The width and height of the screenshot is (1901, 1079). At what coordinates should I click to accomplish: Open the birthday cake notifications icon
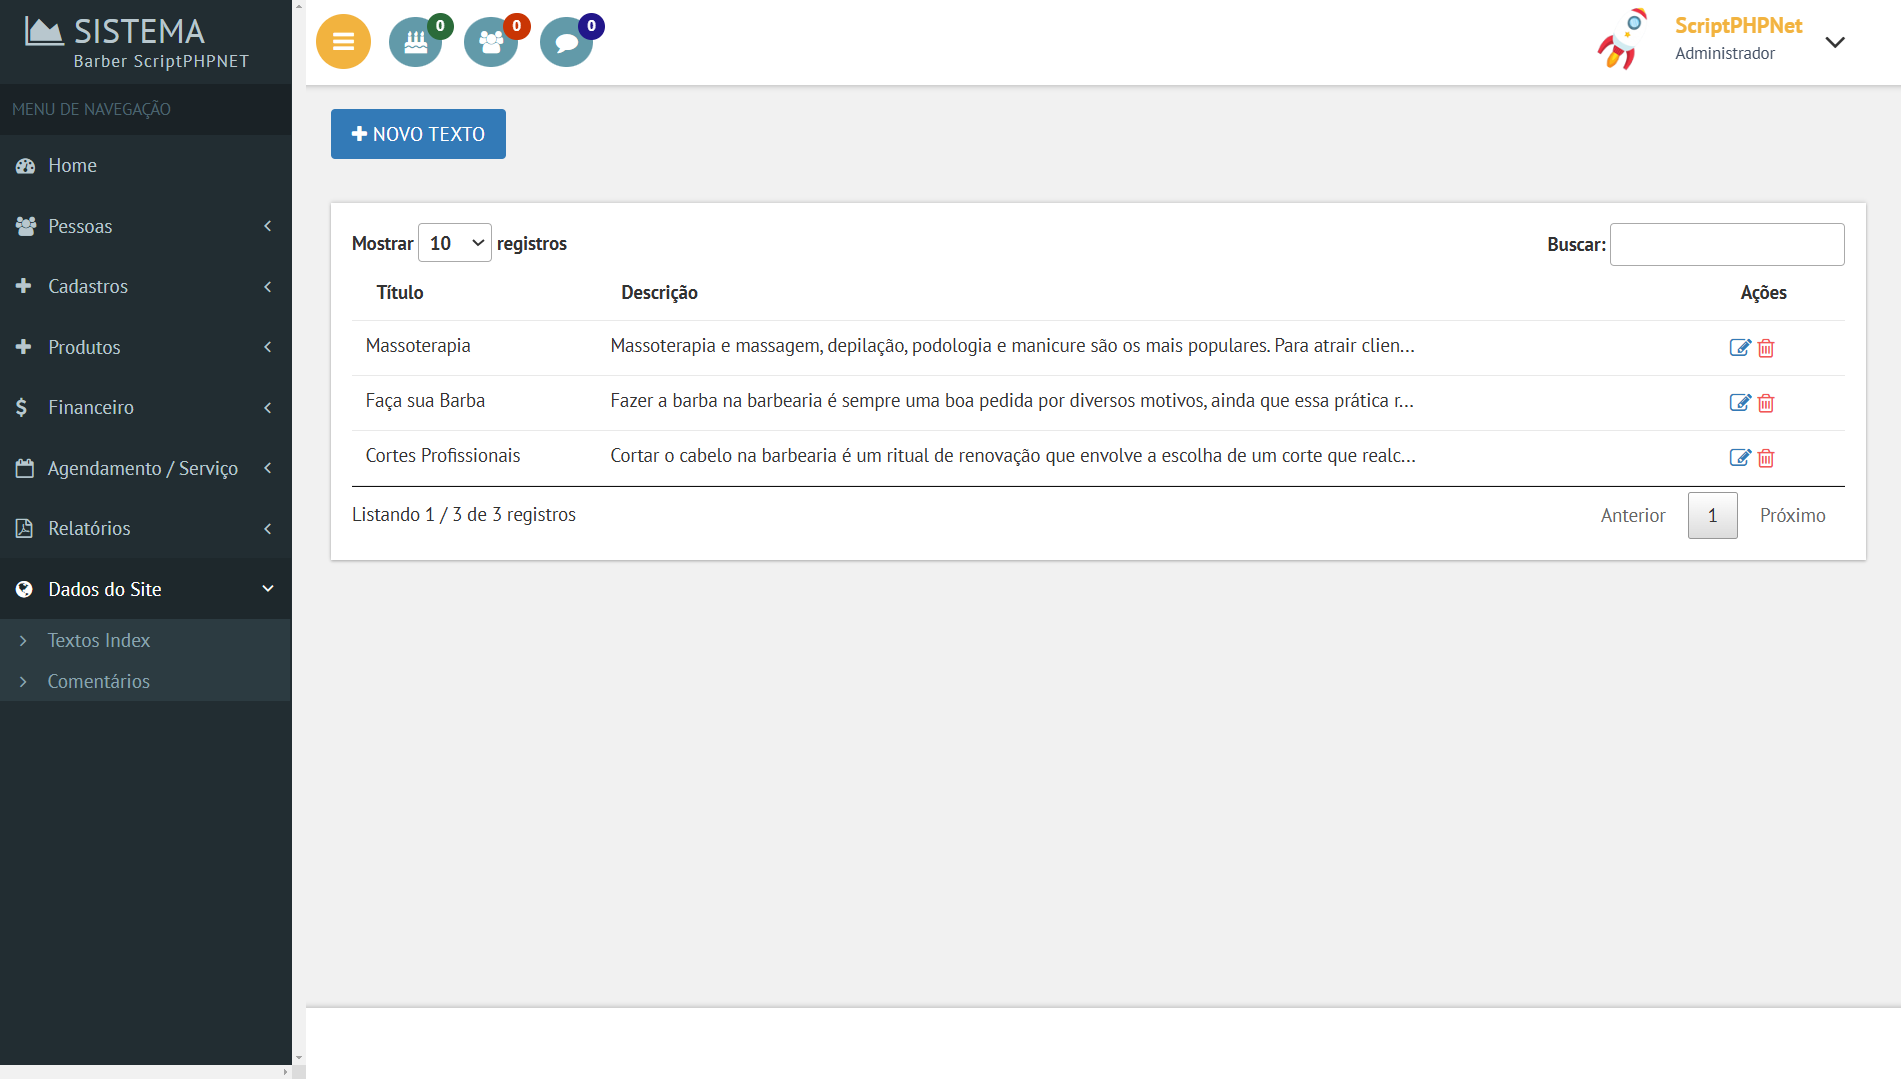[415, 42]
